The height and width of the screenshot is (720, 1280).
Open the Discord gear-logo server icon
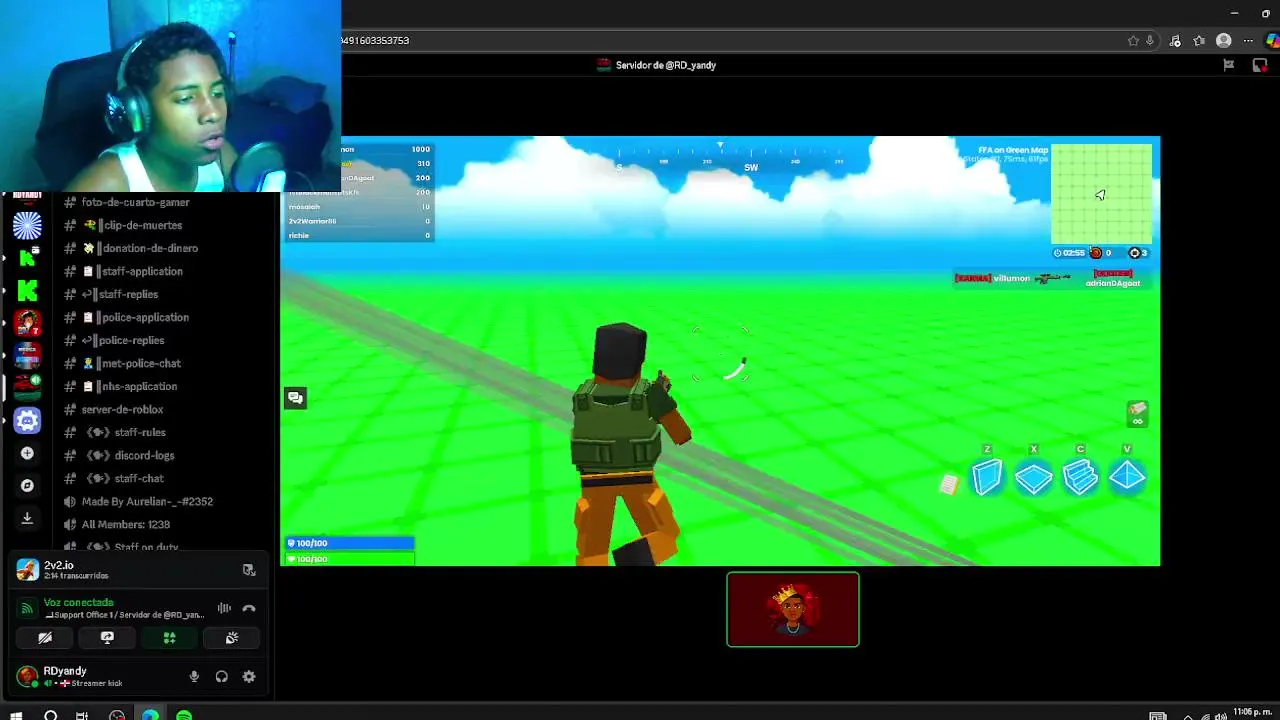point(27,420)
